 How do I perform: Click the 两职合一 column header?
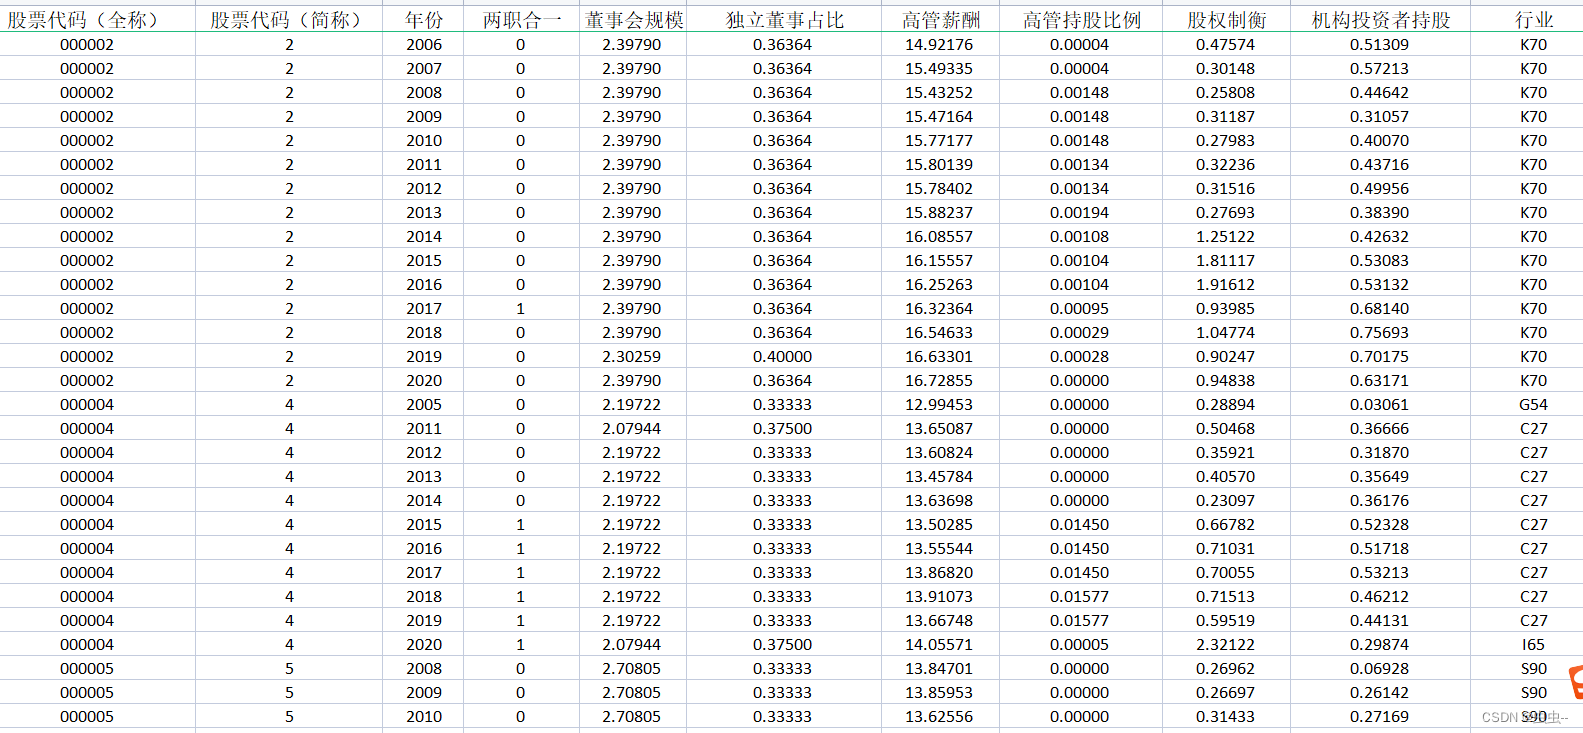click(x=521, y=20)
